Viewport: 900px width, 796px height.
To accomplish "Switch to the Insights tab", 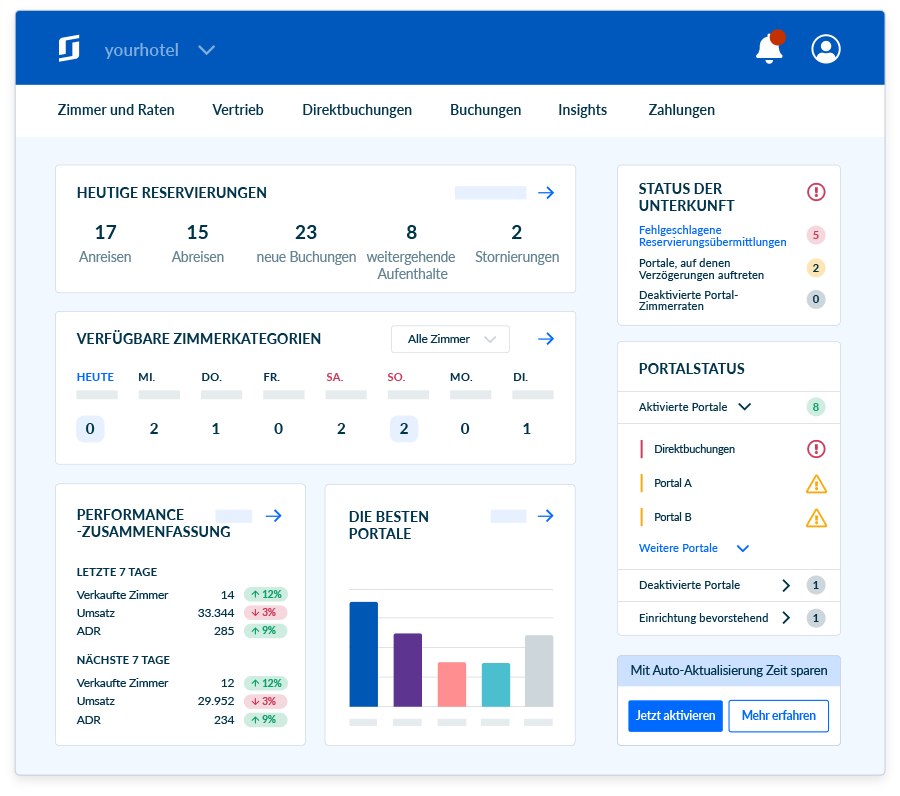I will pos(583,110).
